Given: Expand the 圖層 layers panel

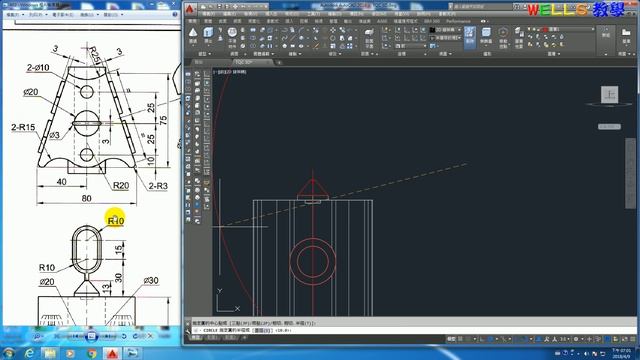Looking at the screenshot, I should click(x=554, y=54).
